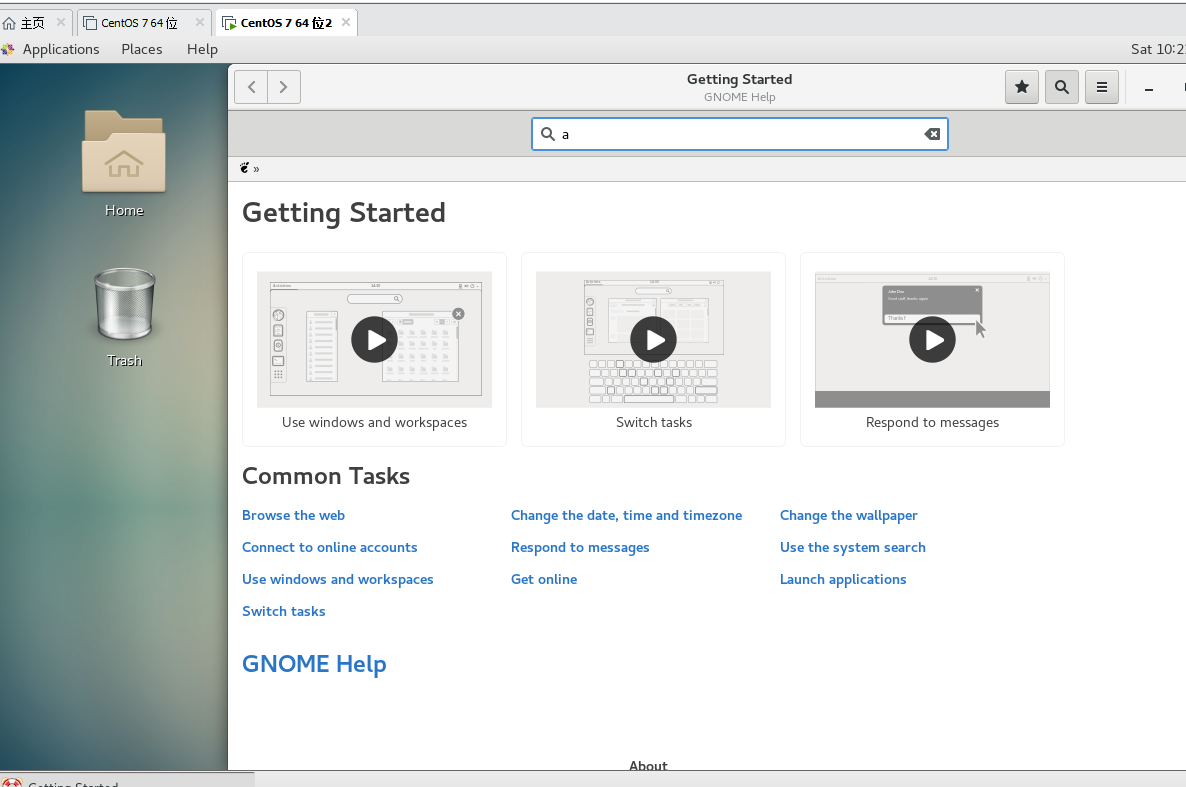
Task: Open the Home folder on desktop
Action: click(x=124, y=164)
